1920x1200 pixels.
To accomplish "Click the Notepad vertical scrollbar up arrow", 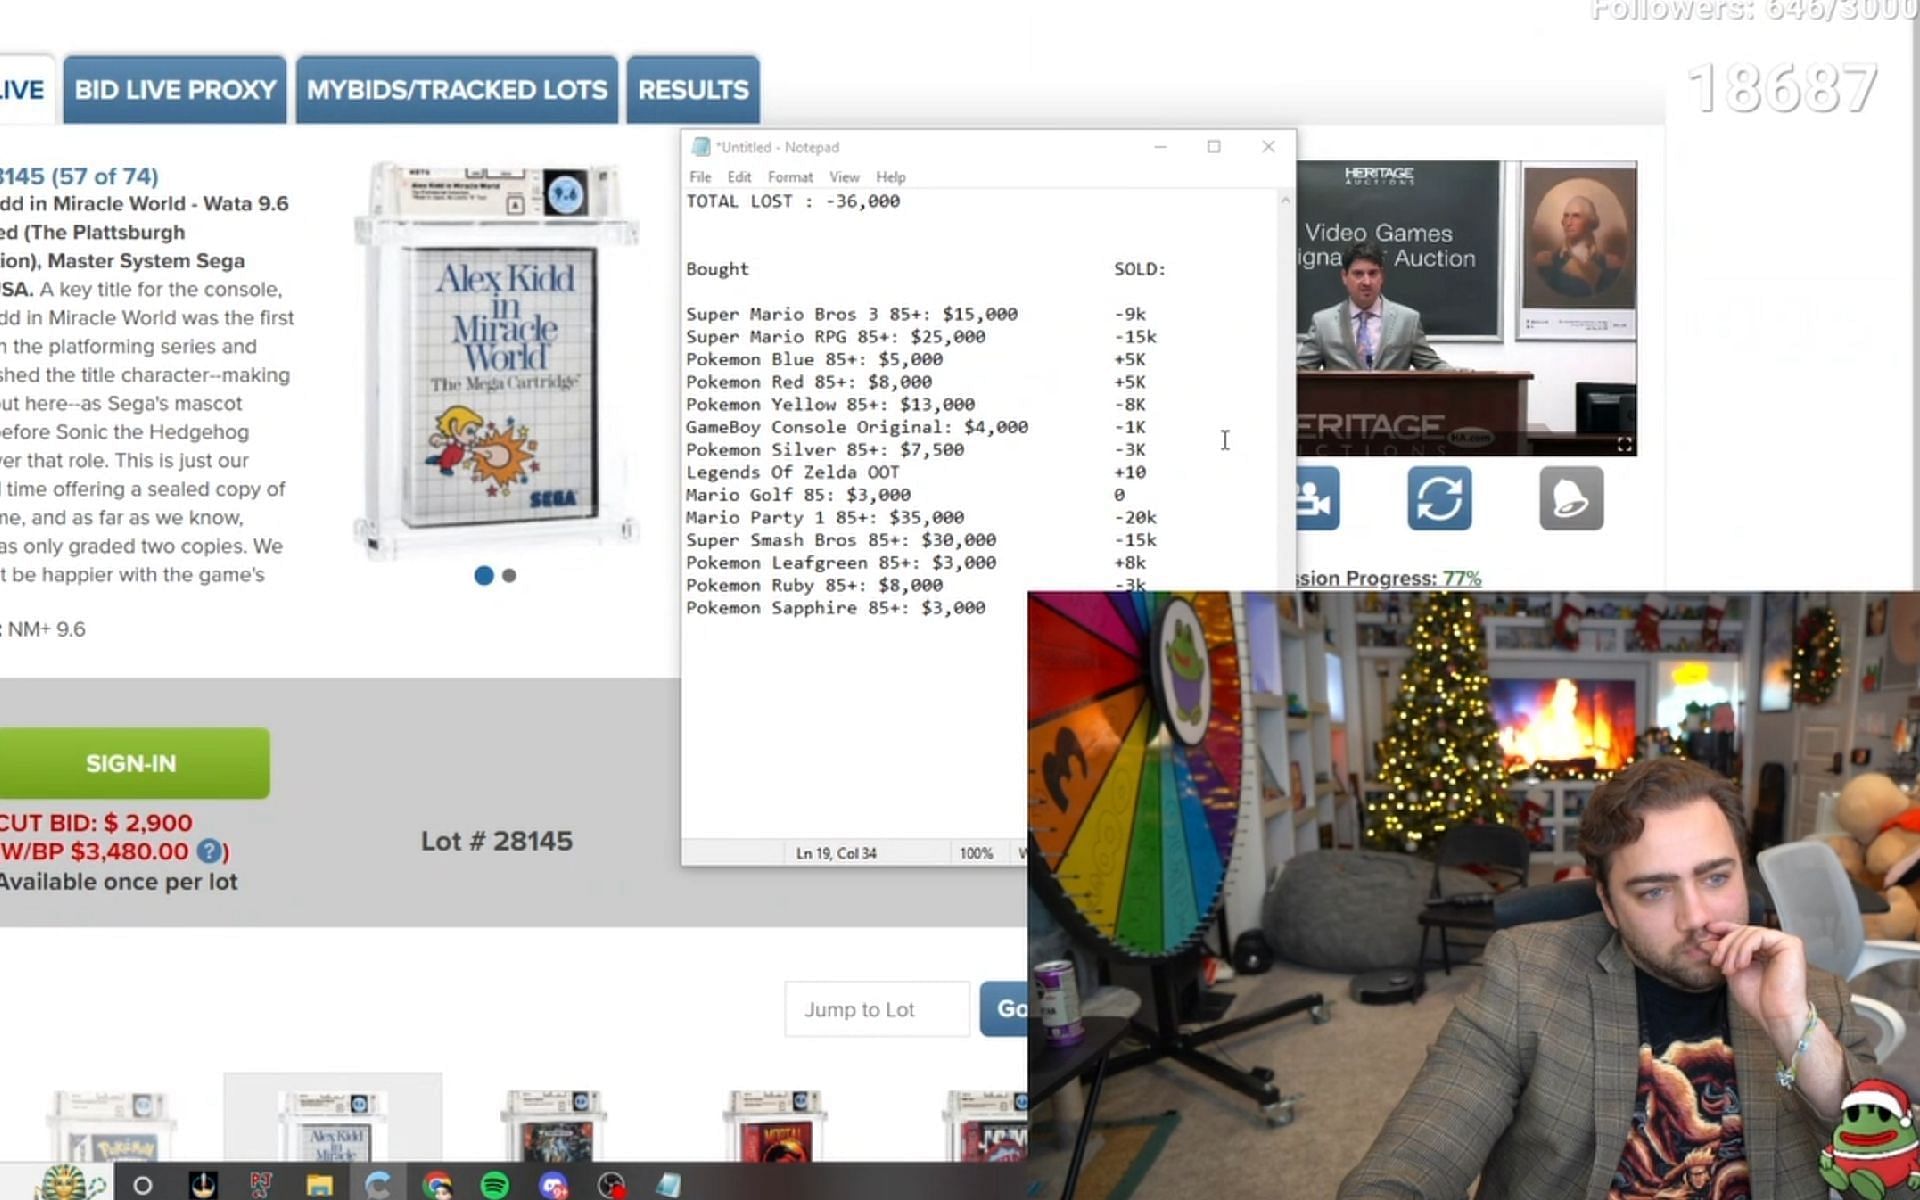I will (1285, 201).
